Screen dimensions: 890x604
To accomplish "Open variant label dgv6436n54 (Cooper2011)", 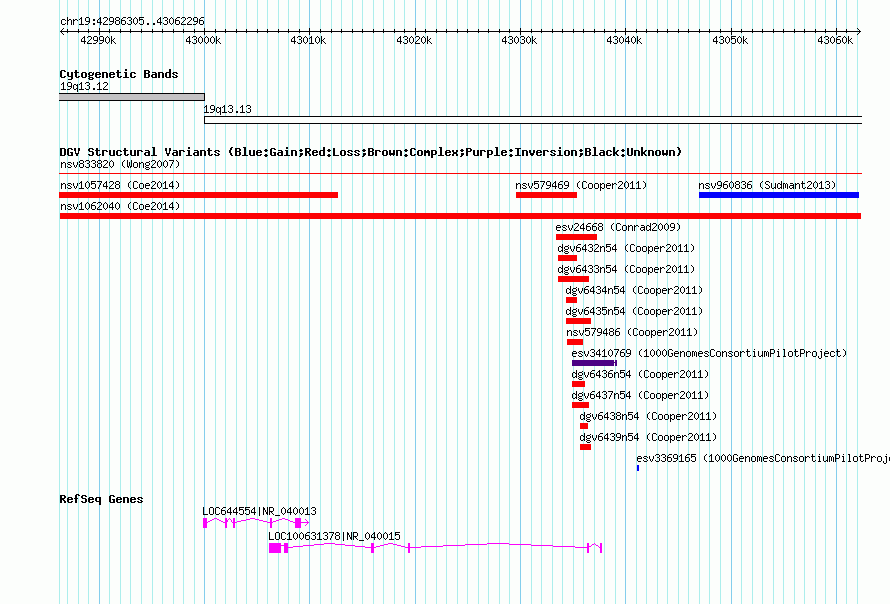I will 640,374.
